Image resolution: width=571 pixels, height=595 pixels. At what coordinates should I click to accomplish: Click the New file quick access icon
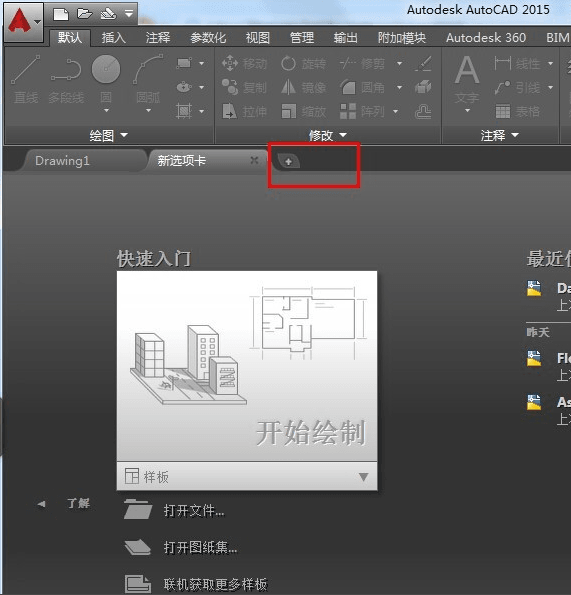(61, 14)
